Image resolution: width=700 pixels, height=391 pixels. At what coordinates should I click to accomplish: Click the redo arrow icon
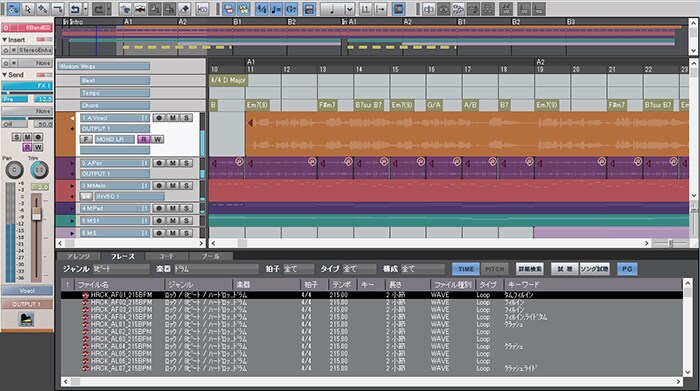pyautogui.click(x=98, y=8)
